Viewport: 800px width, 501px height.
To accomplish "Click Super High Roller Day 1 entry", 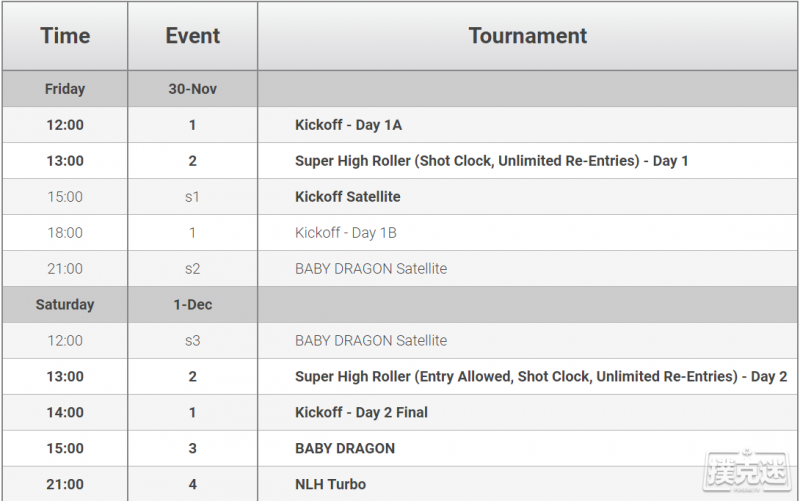I will coord(491,161).
